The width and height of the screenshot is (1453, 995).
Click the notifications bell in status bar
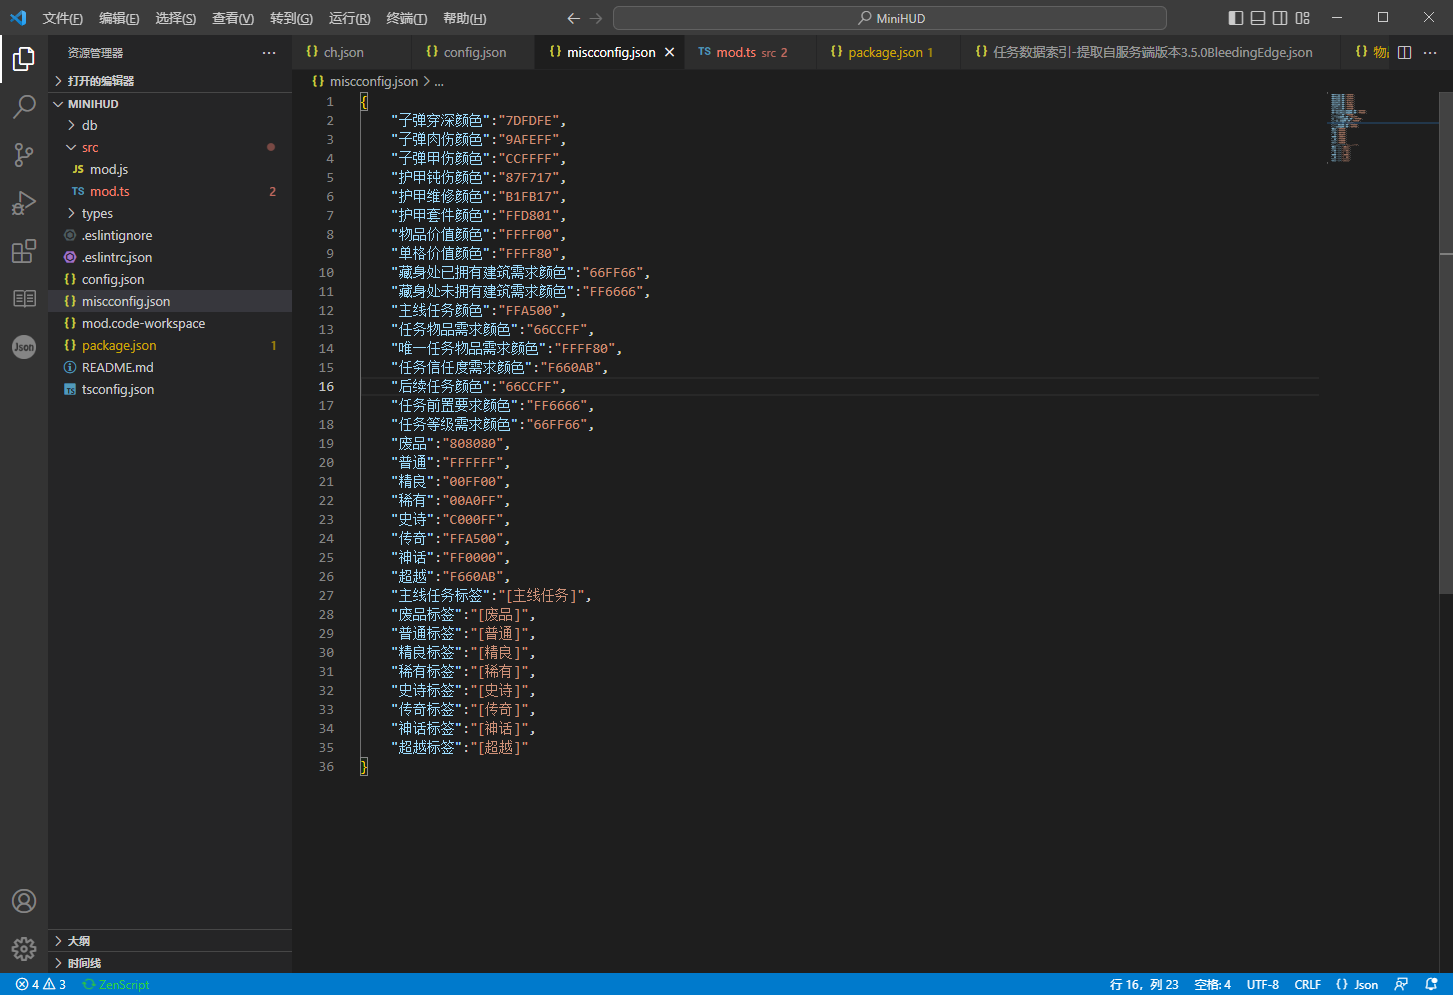(1431, 984)
